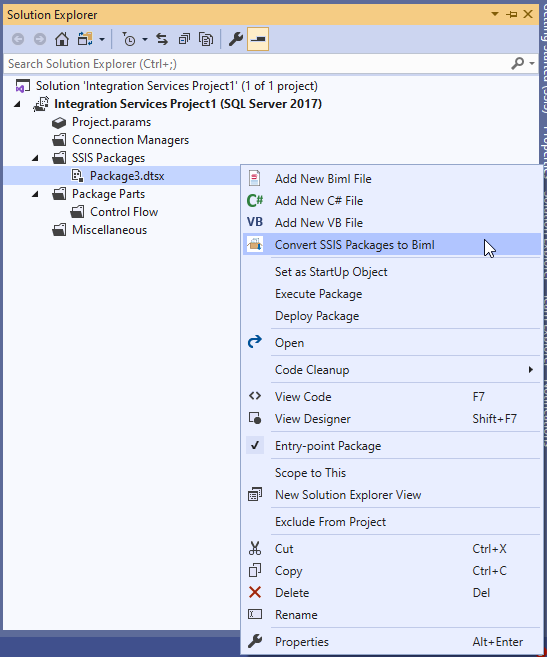Click the Package3.dtsx file icon
The width and height of the screenshot is (547, 657).
[77, 176]
